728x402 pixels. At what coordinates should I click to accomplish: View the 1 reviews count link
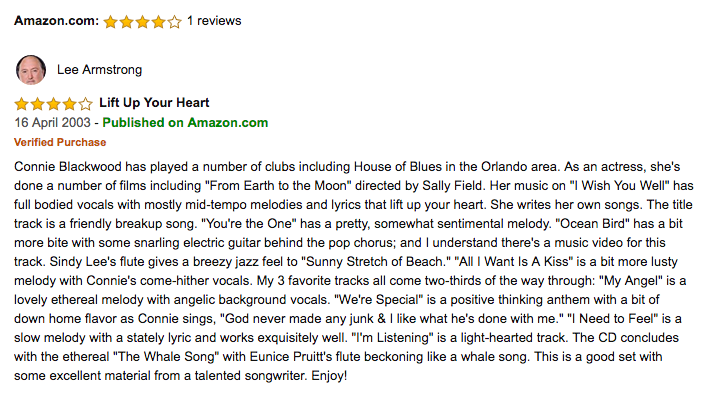tap(214, 21)
